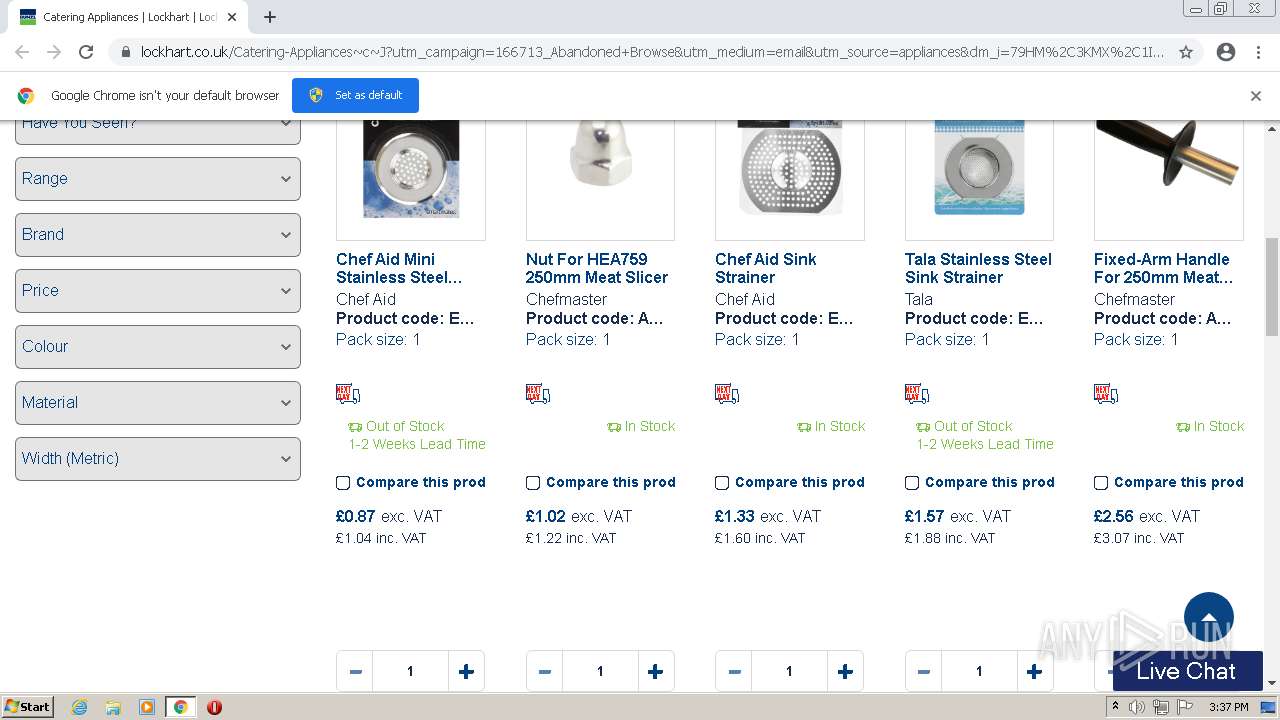
Task: Click the £2.56 exc. VAT price
Action: click(x=1147, y=517)
